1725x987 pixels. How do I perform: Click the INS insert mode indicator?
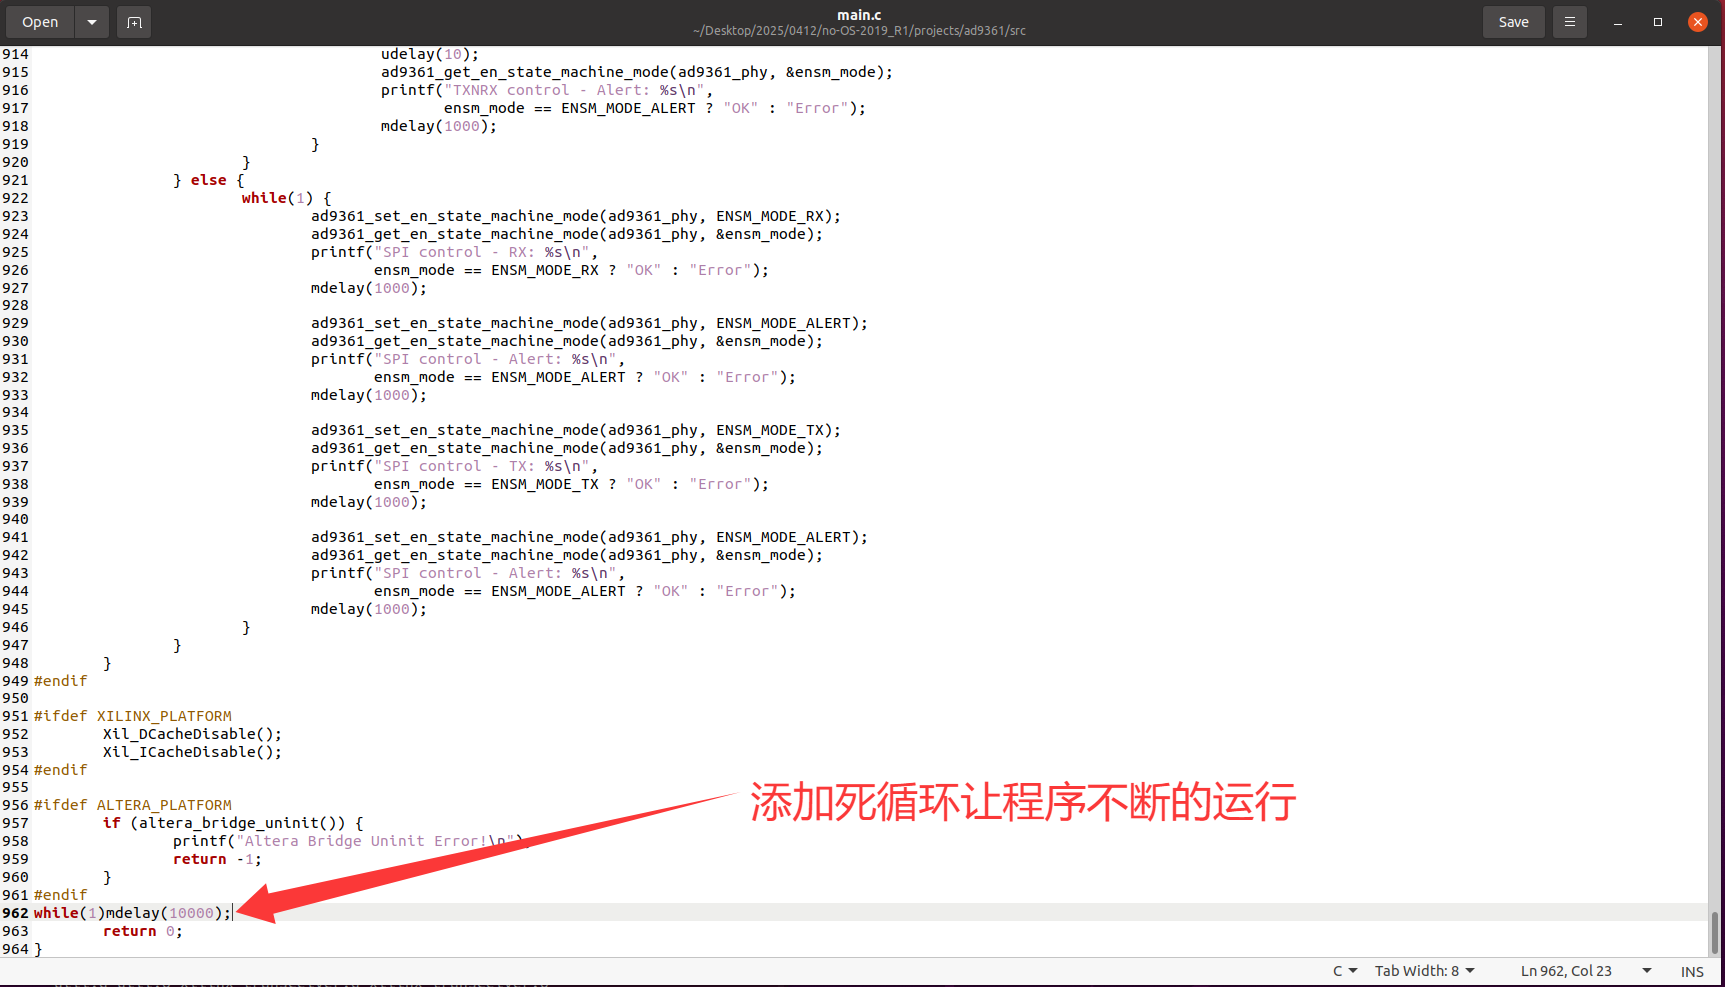click(1692, 972)
